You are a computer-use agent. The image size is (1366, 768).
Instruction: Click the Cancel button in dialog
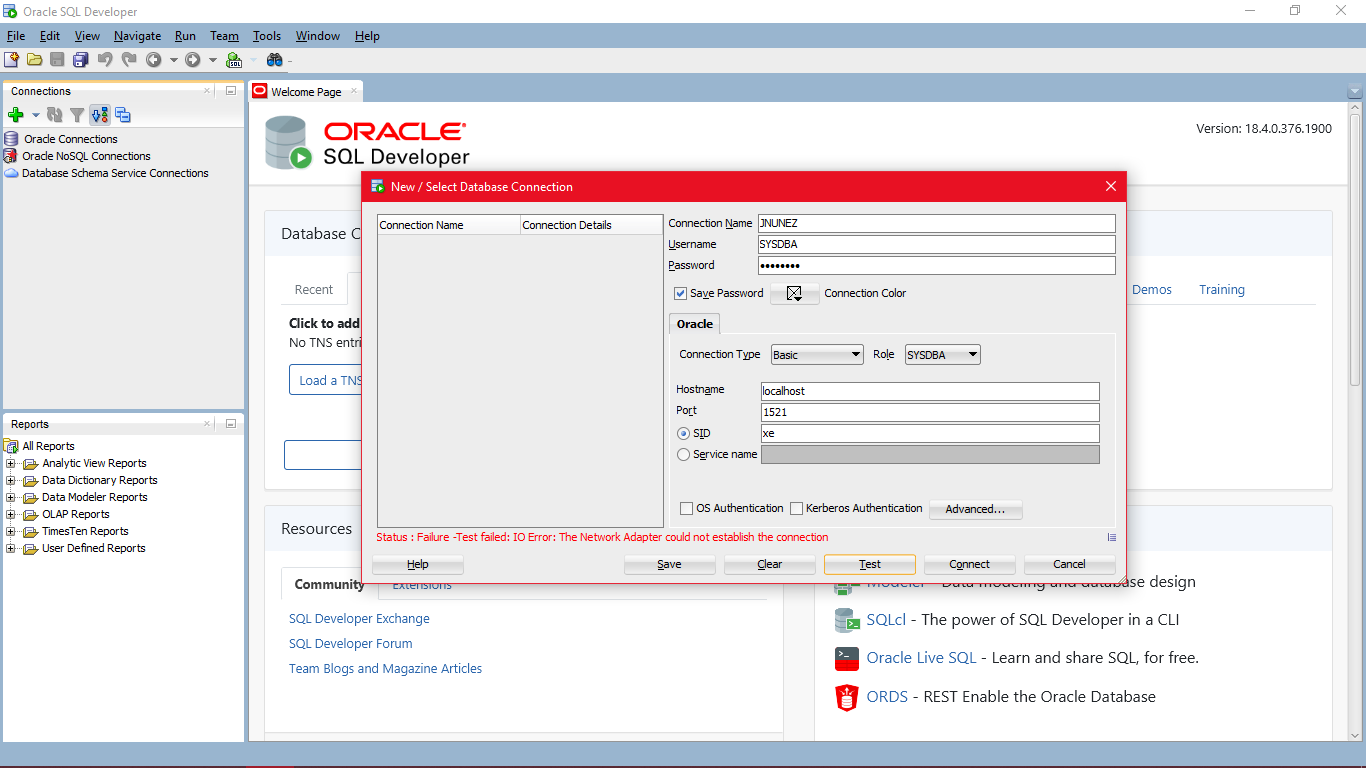click(1069, 564)
